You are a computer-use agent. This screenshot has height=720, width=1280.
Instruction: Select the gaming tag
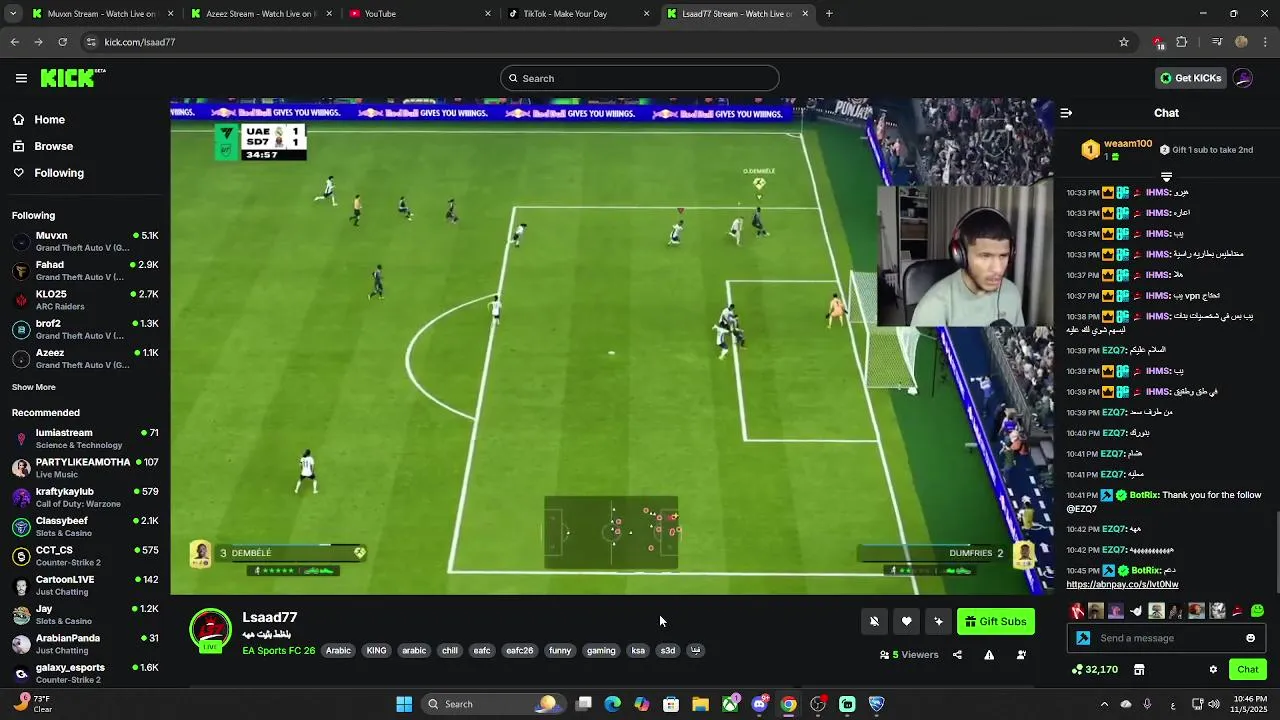coord(601,651)
